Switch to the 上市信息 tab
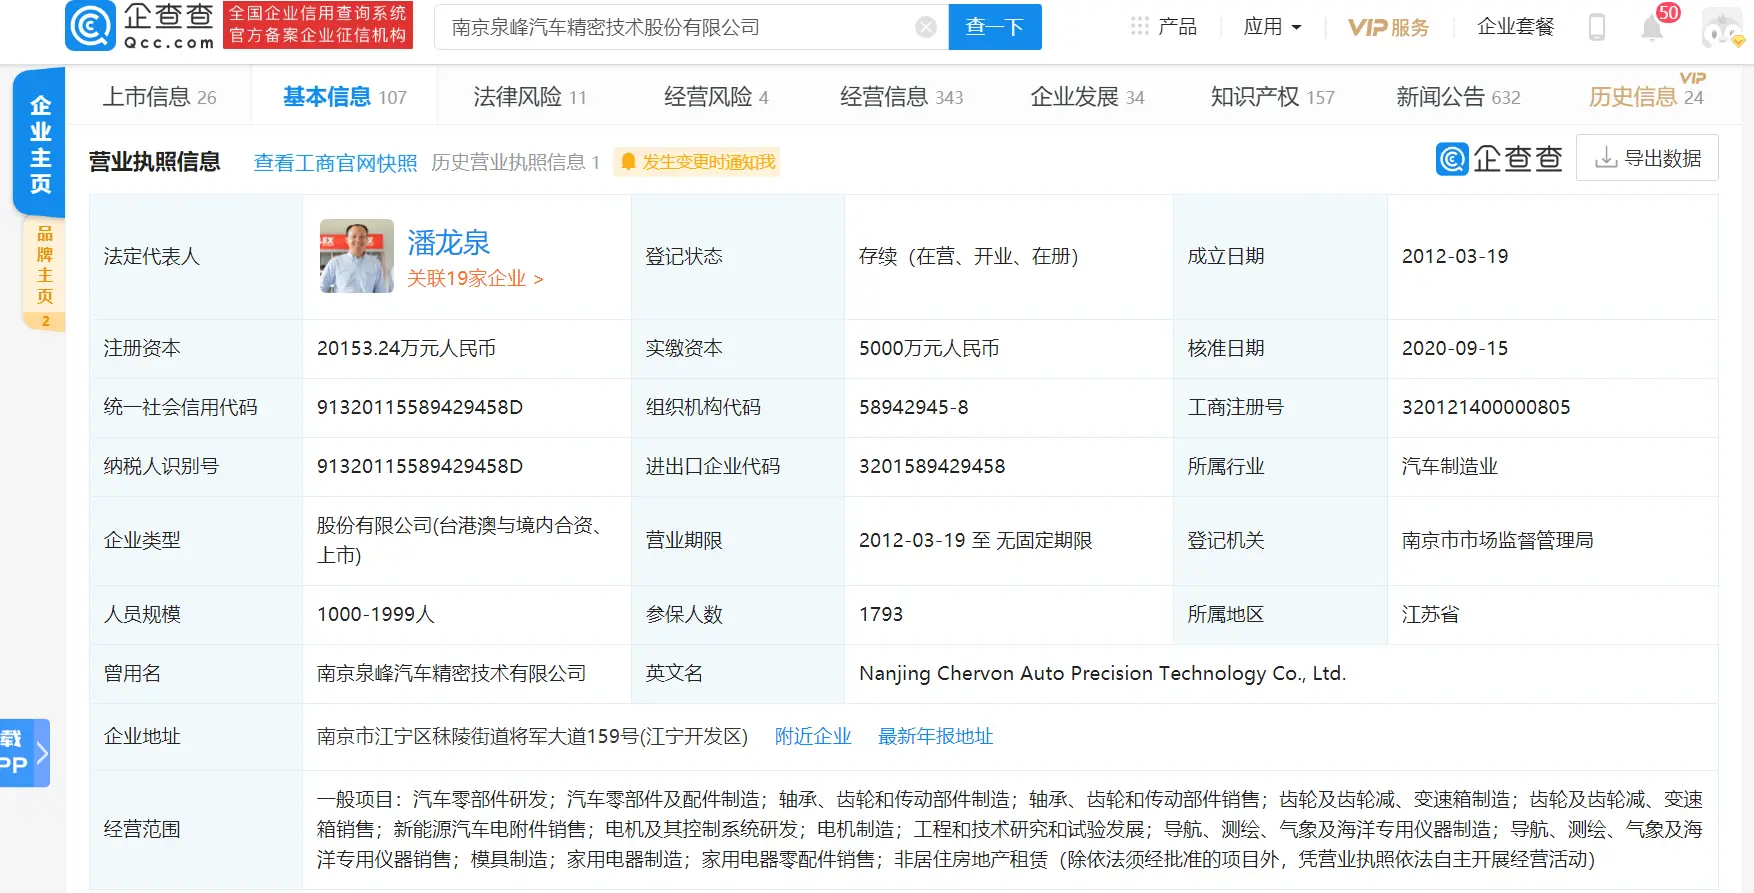1754x893 pixels. (159, 97)
